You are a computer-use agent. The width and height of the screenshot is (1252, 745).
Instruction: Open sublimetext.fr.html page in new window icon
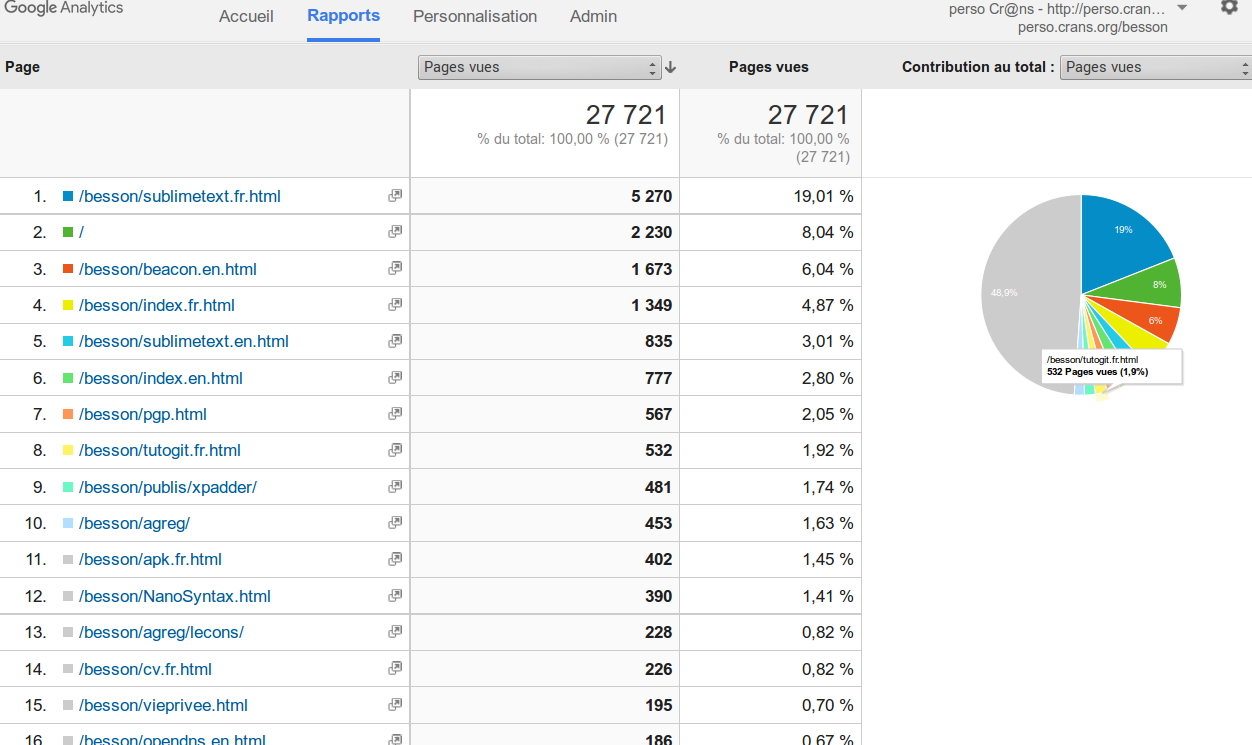point(395,196)
